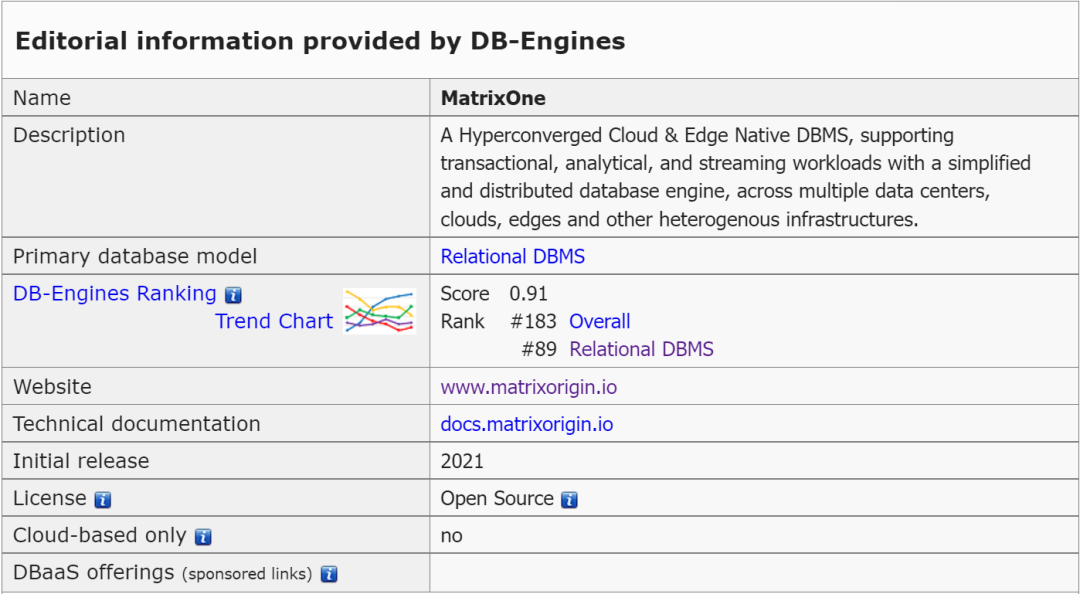Click the info icon after Open Source

coord(569,500)
